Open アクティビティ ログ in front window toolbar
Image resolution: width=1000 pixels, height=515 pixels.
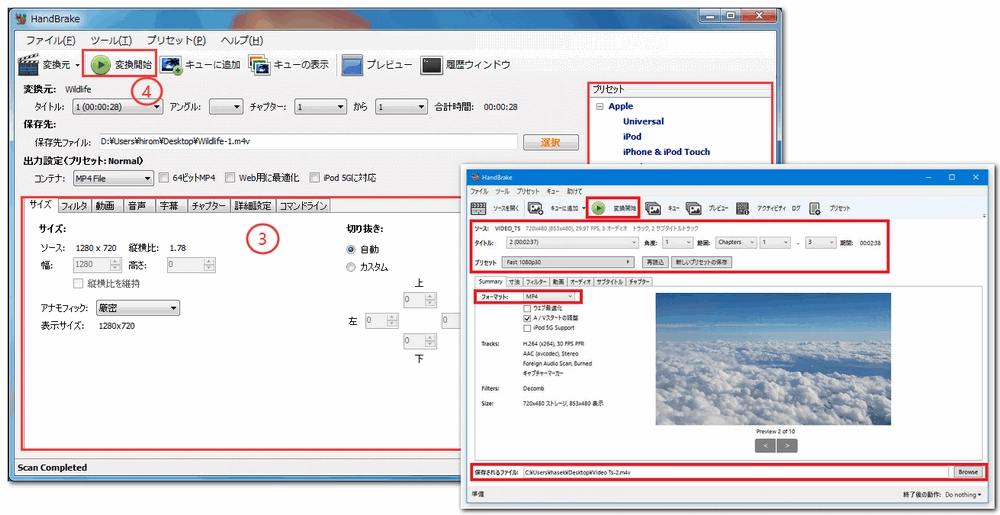[768, 208]
